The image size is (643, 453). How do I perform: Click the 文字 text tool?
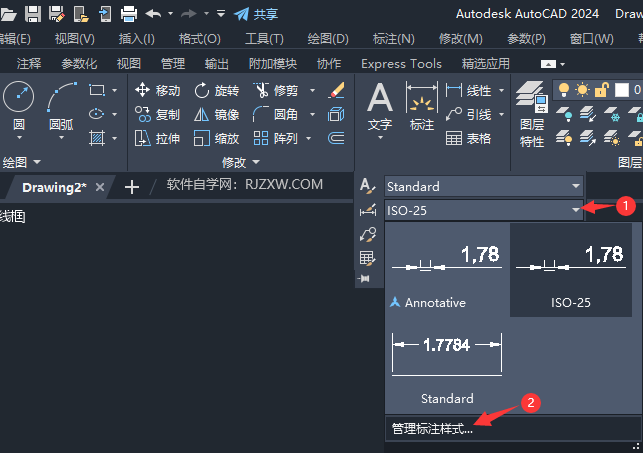380,107
